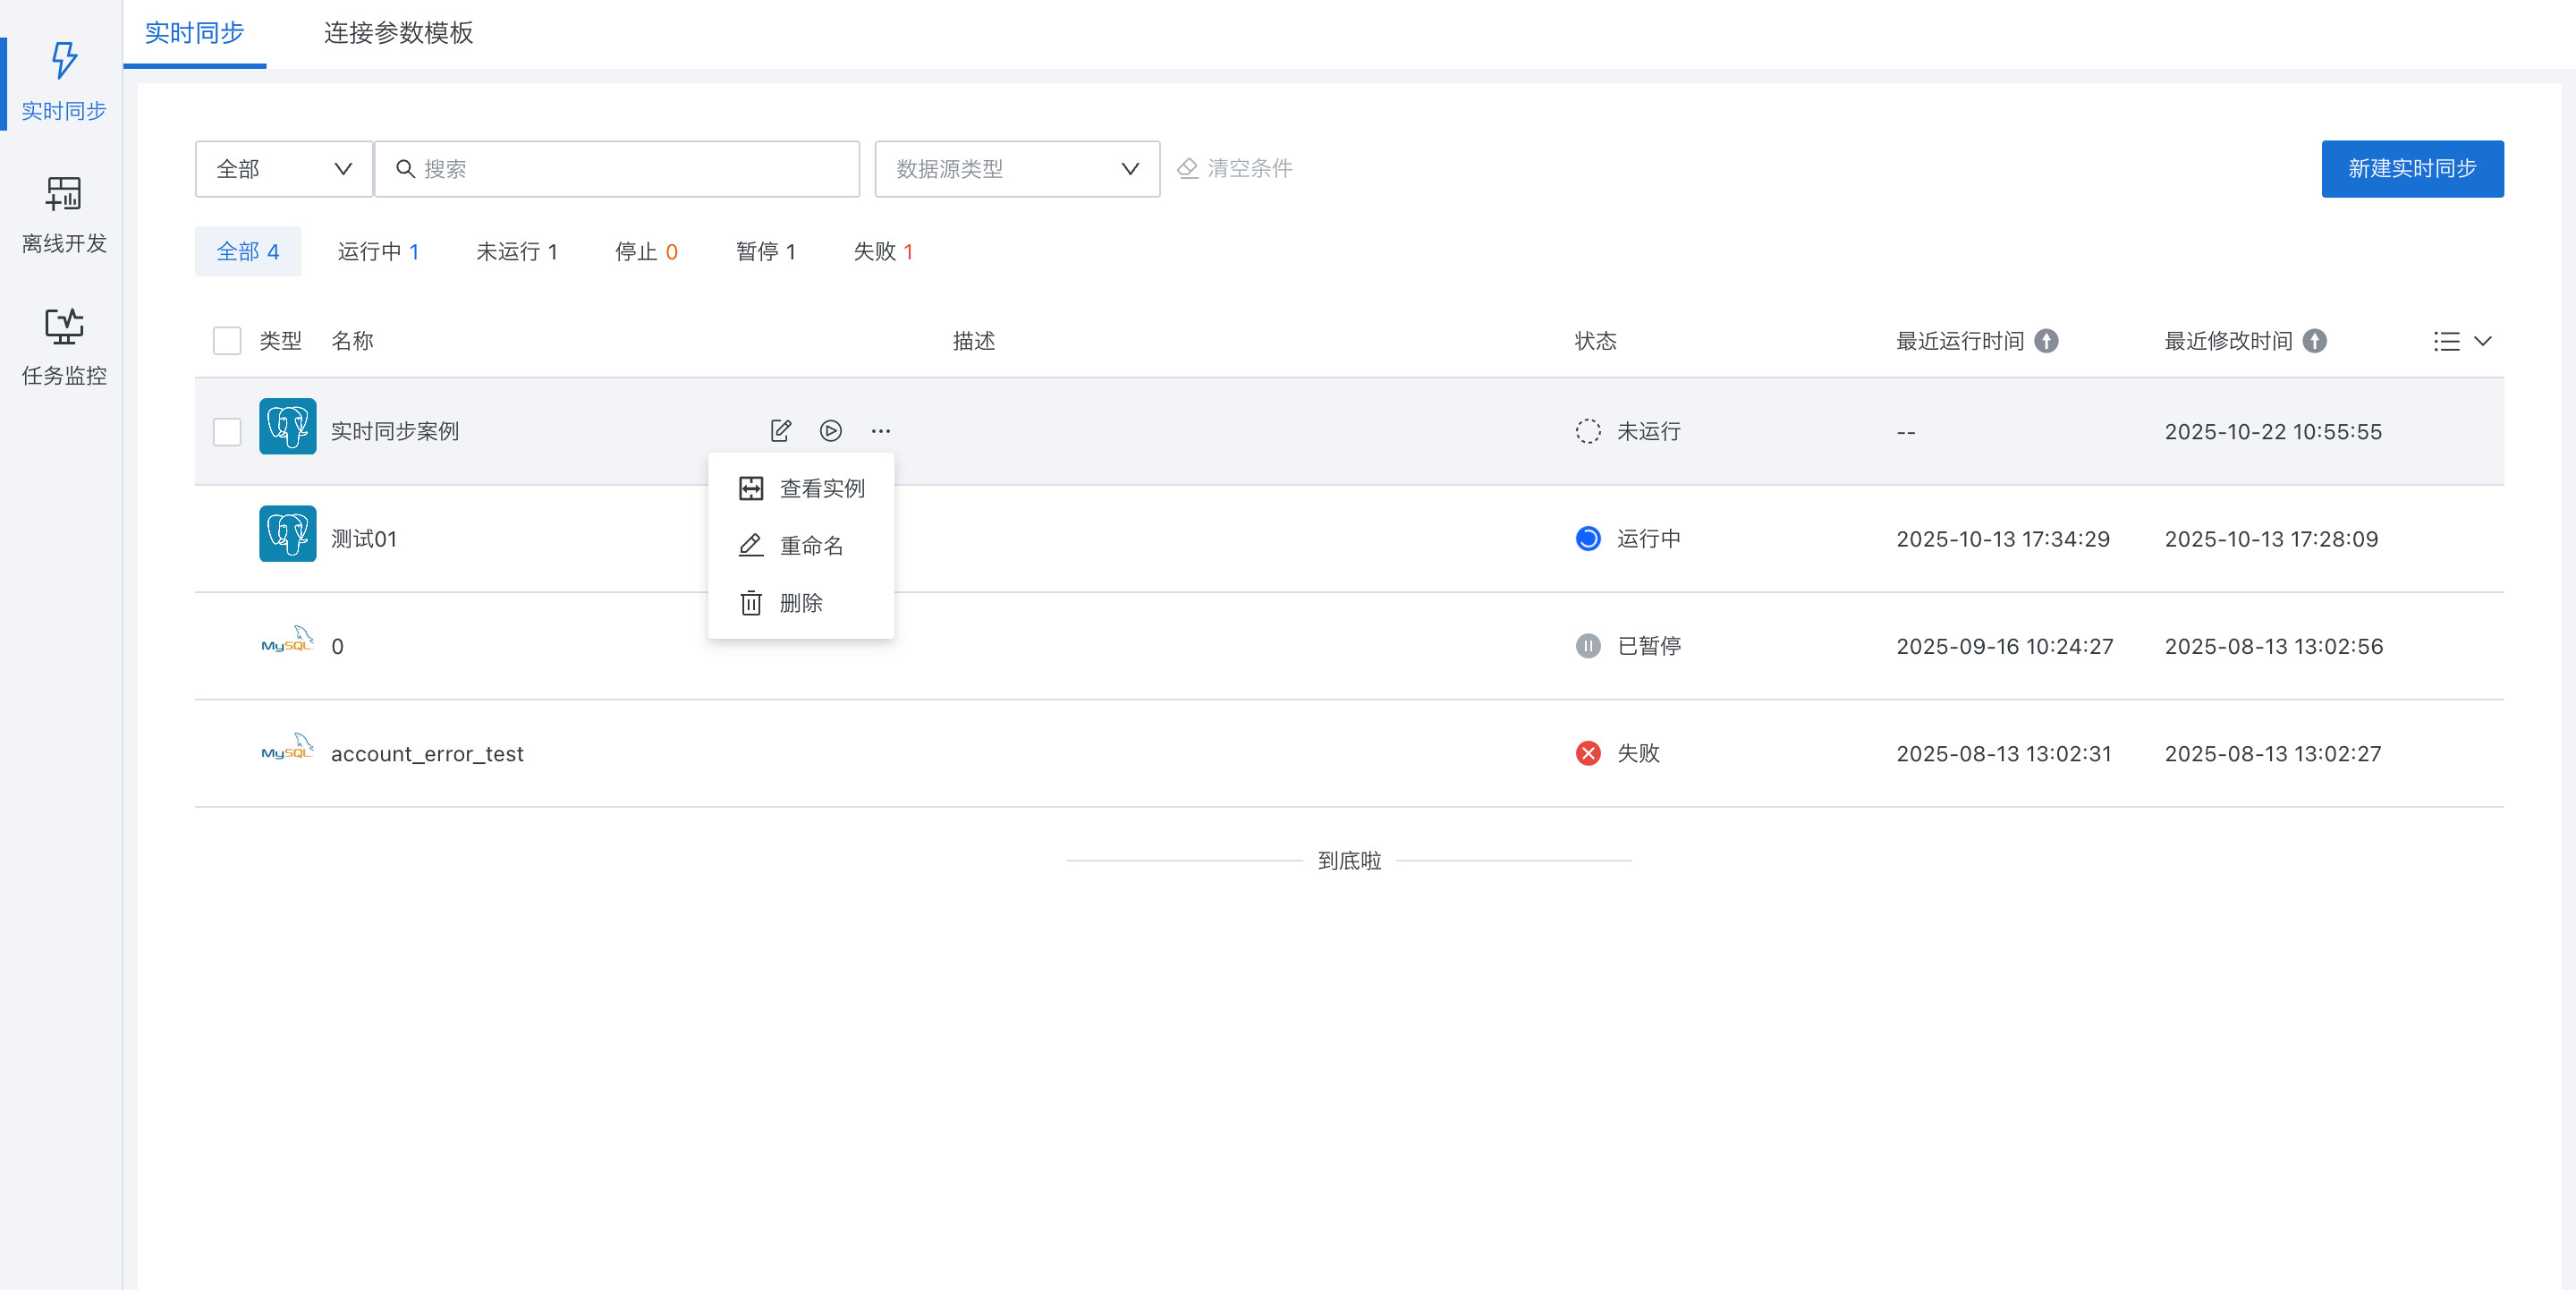Run the 实时同步案例 task with the play icon
The width and height of the screenshot is (2576, 1290).
[830, 431]
